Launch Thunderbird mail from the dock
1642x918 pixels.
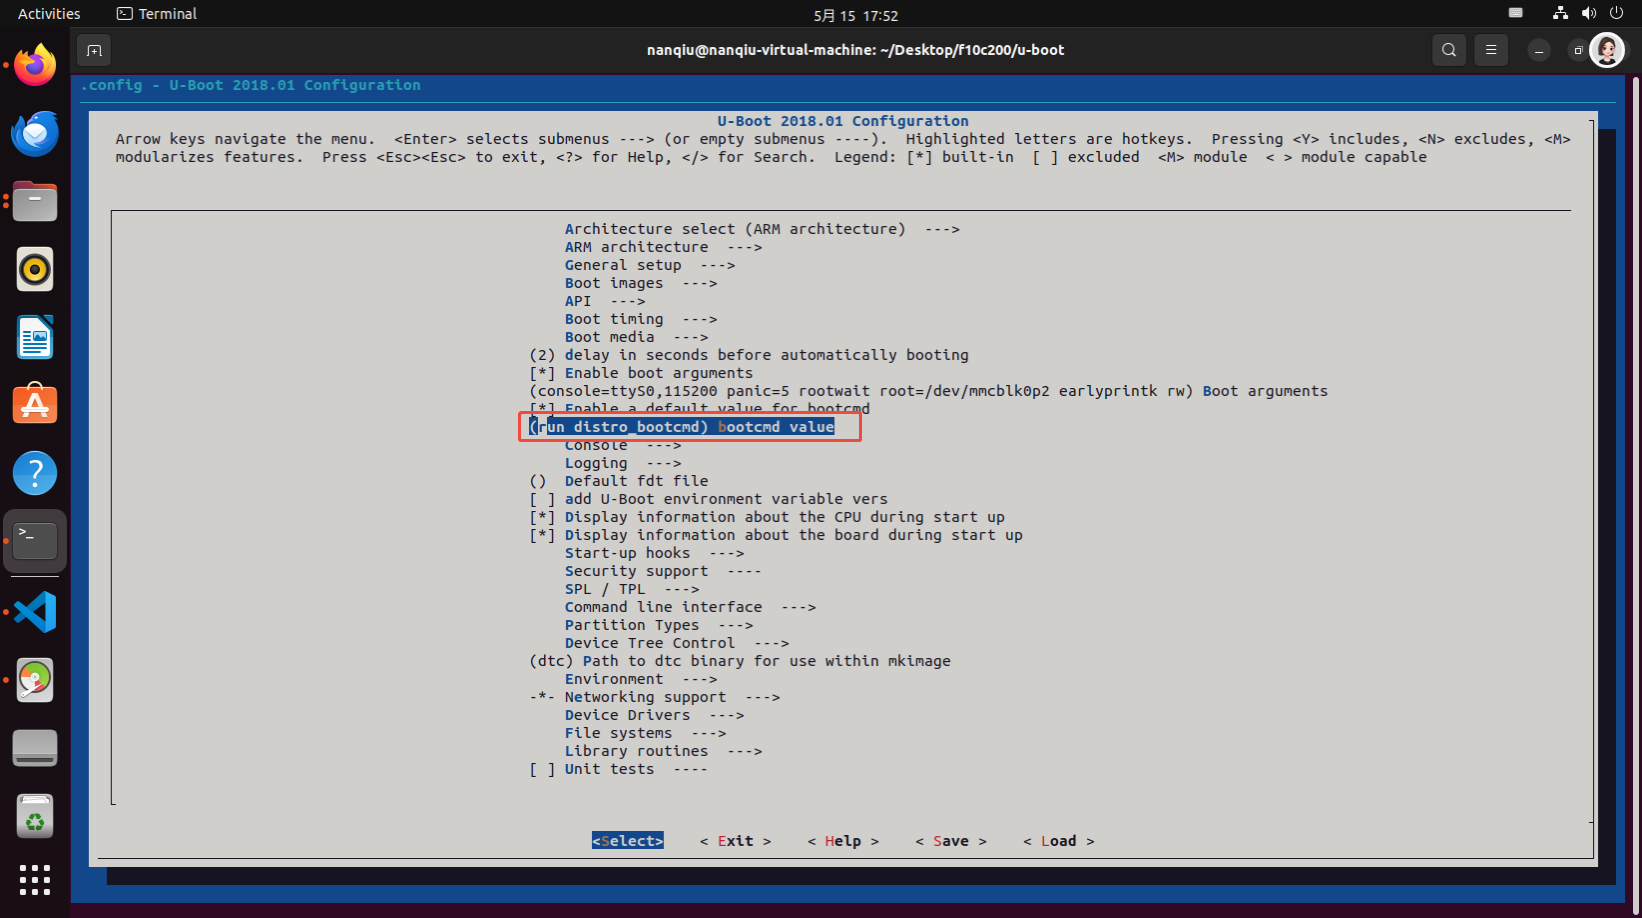coord(35,133)
